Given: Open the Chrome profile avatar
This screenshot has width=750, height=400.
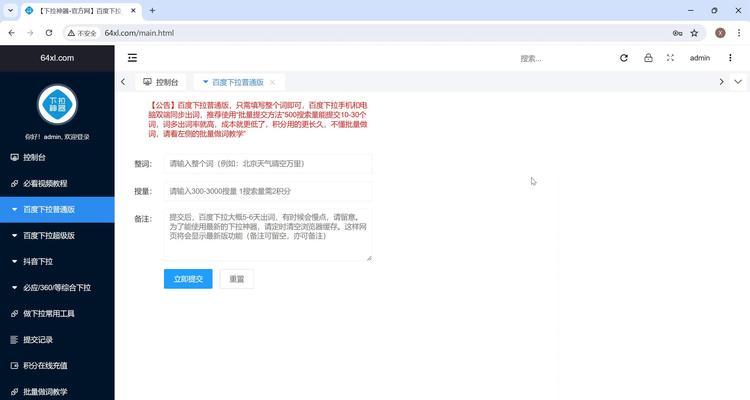Looking at the screenshot, I should point(720,33).
